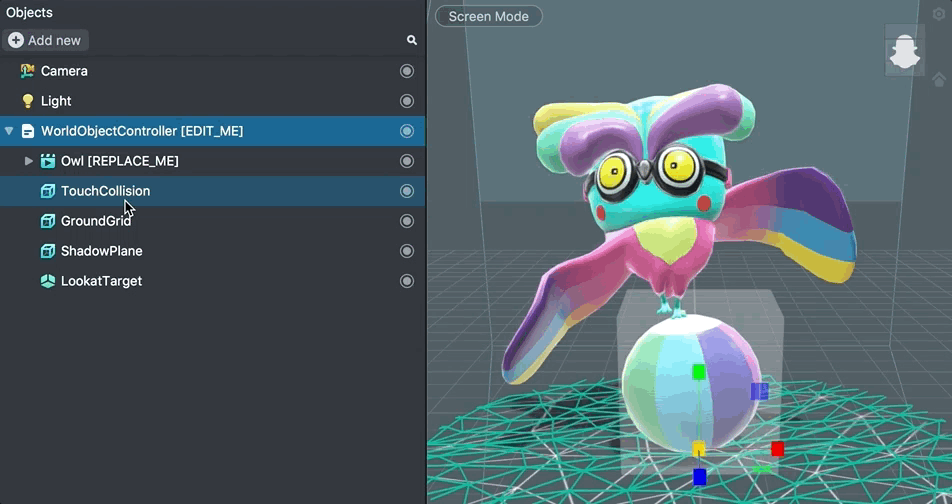Toggle visibility of the GroundGrid object

(x=407, y=221)
